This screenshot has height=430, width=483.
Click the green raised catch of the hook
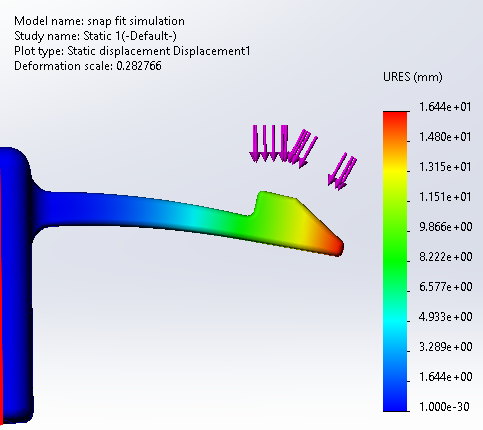277,204
